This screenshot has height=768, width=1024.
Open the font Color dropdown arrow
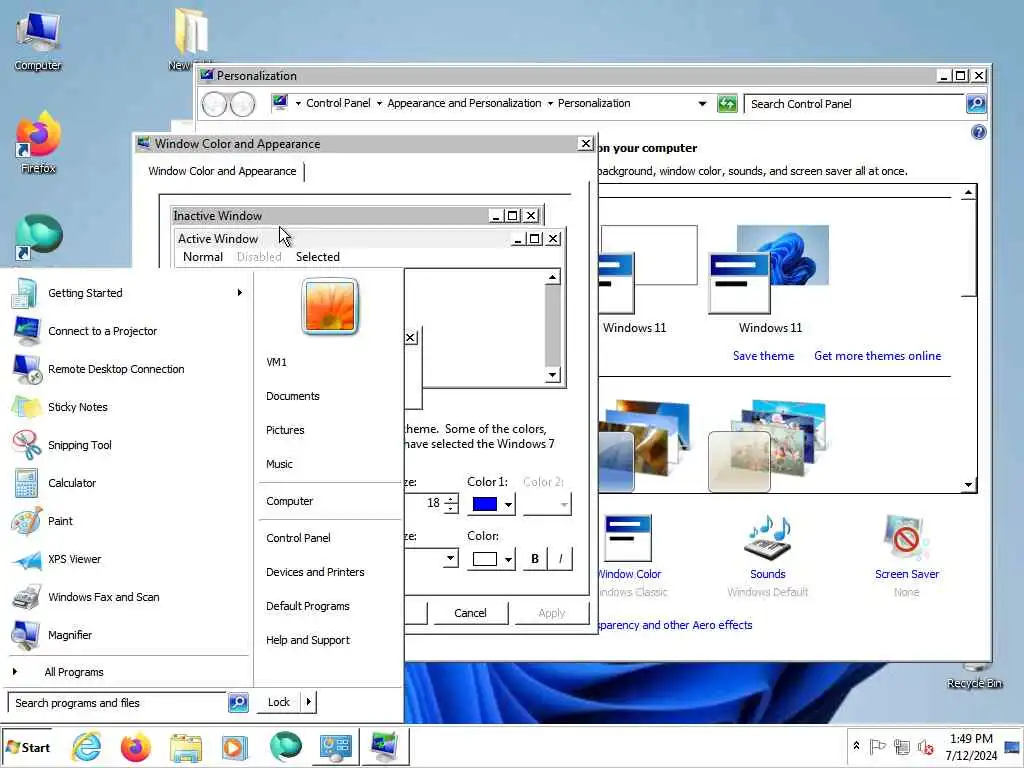pos(508,559)
